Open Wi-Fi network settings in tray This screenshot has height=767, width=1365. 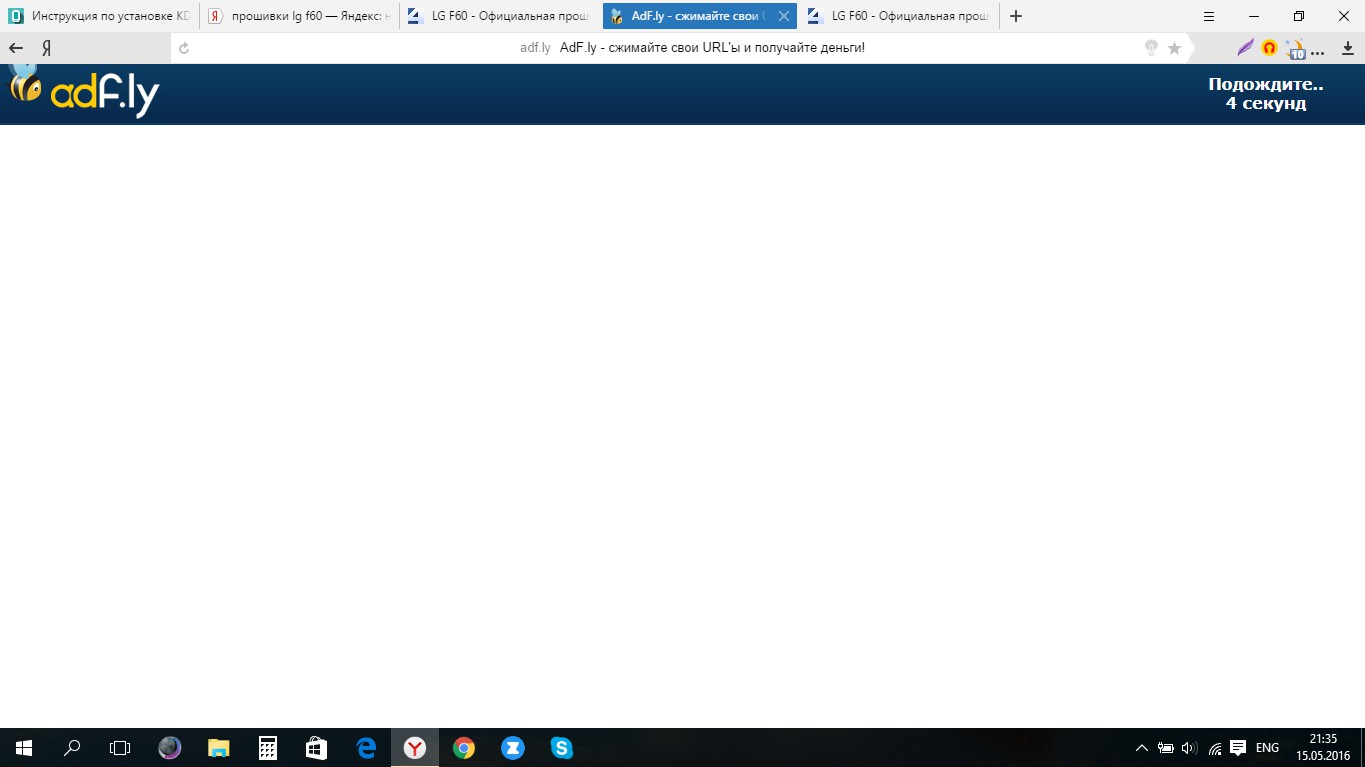1215,748
